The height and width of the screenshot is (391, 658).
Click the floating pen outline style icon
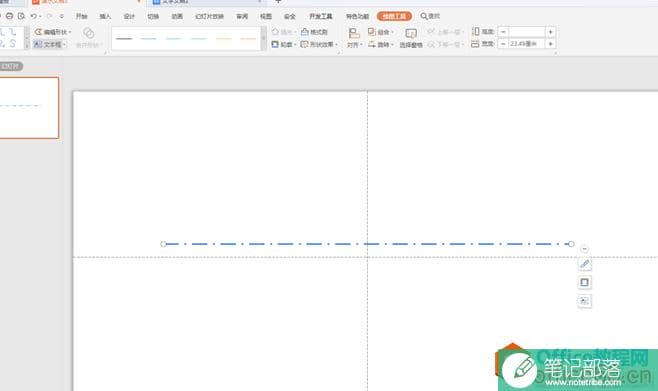585,264
